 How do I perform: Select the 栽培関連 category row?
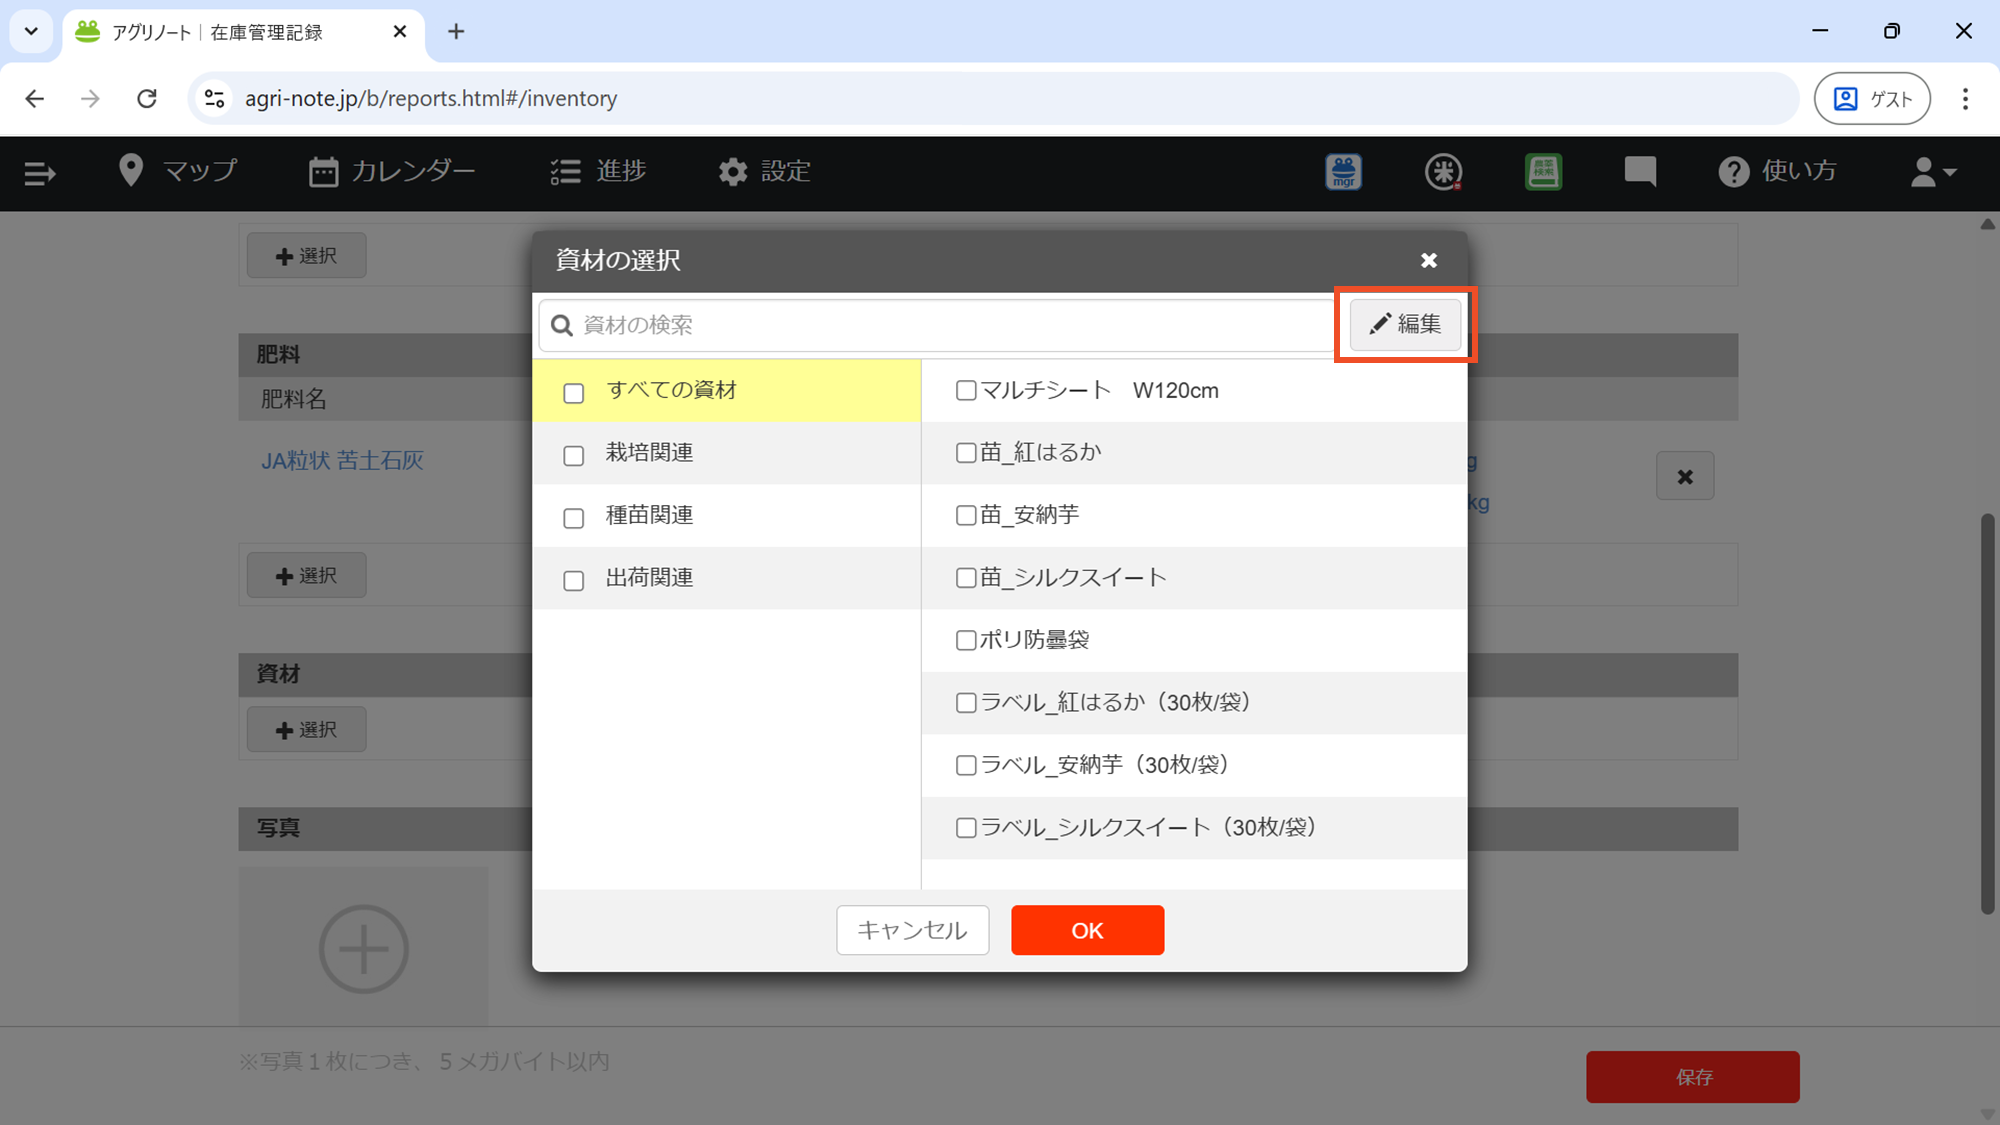[x=726, y=453]
